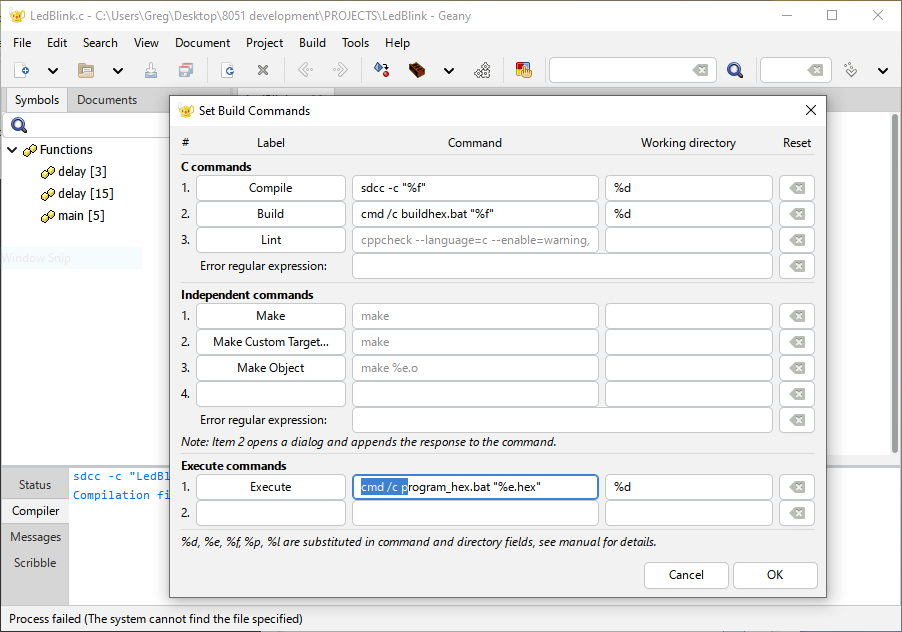Click the Navigate forward arrow icon
The height and width of the screenshot is (632, 902).
click(340, 70)
